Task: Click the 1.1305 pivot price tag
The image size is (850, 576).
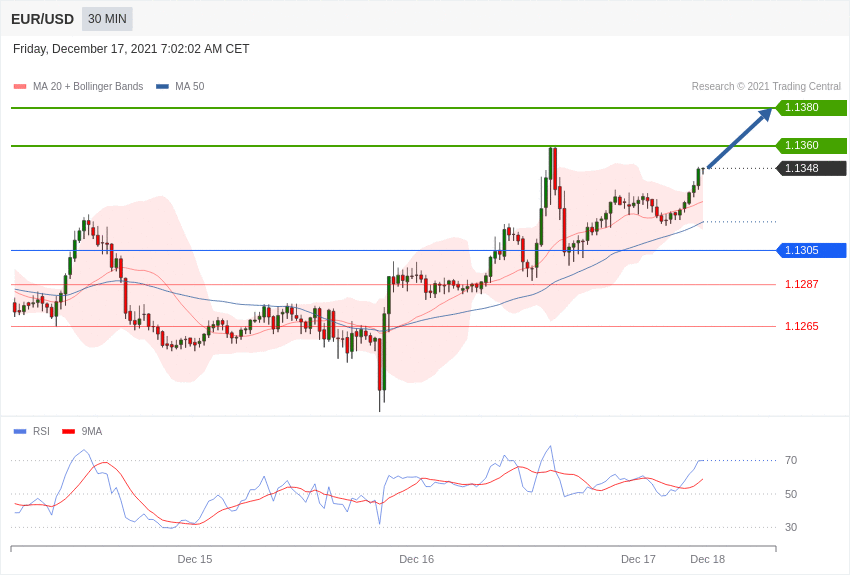Action: (811, 250)
